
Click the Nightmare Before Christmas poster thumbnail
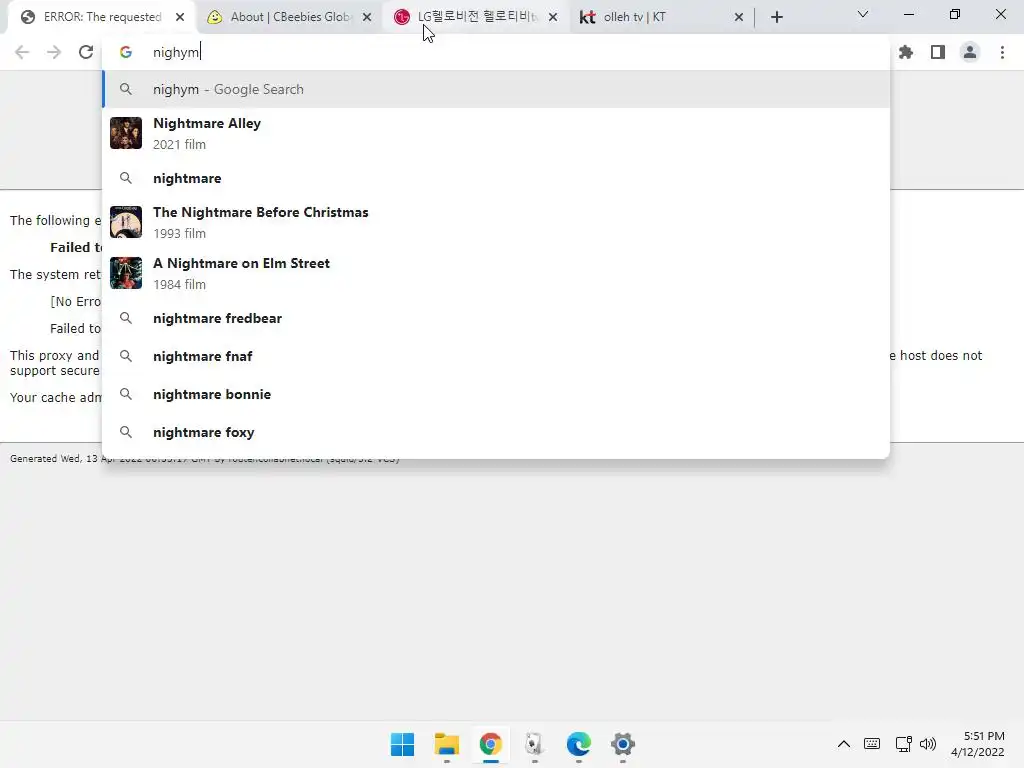click(126, 222)
